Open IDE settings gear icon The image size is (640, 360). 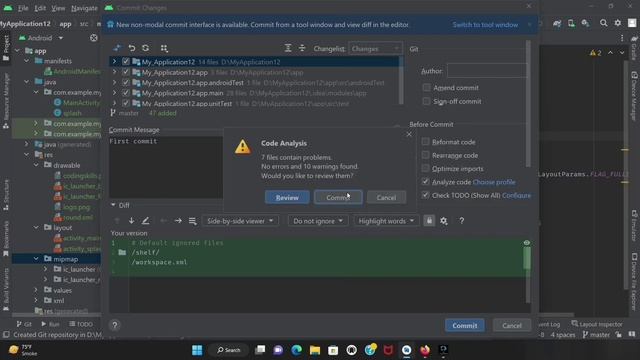[618, 23]
